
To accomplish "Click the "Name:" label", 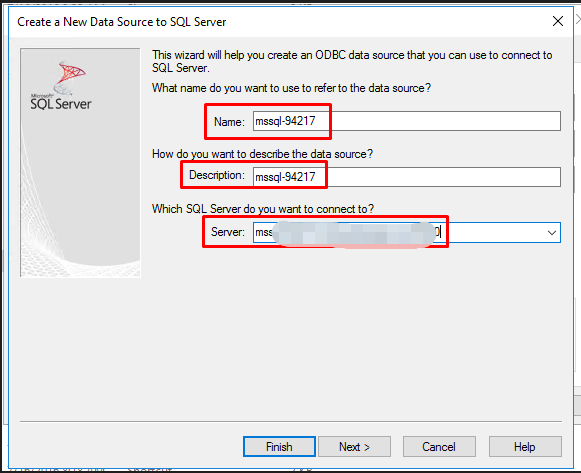I will pyautogui.click(x=229, y=122).
